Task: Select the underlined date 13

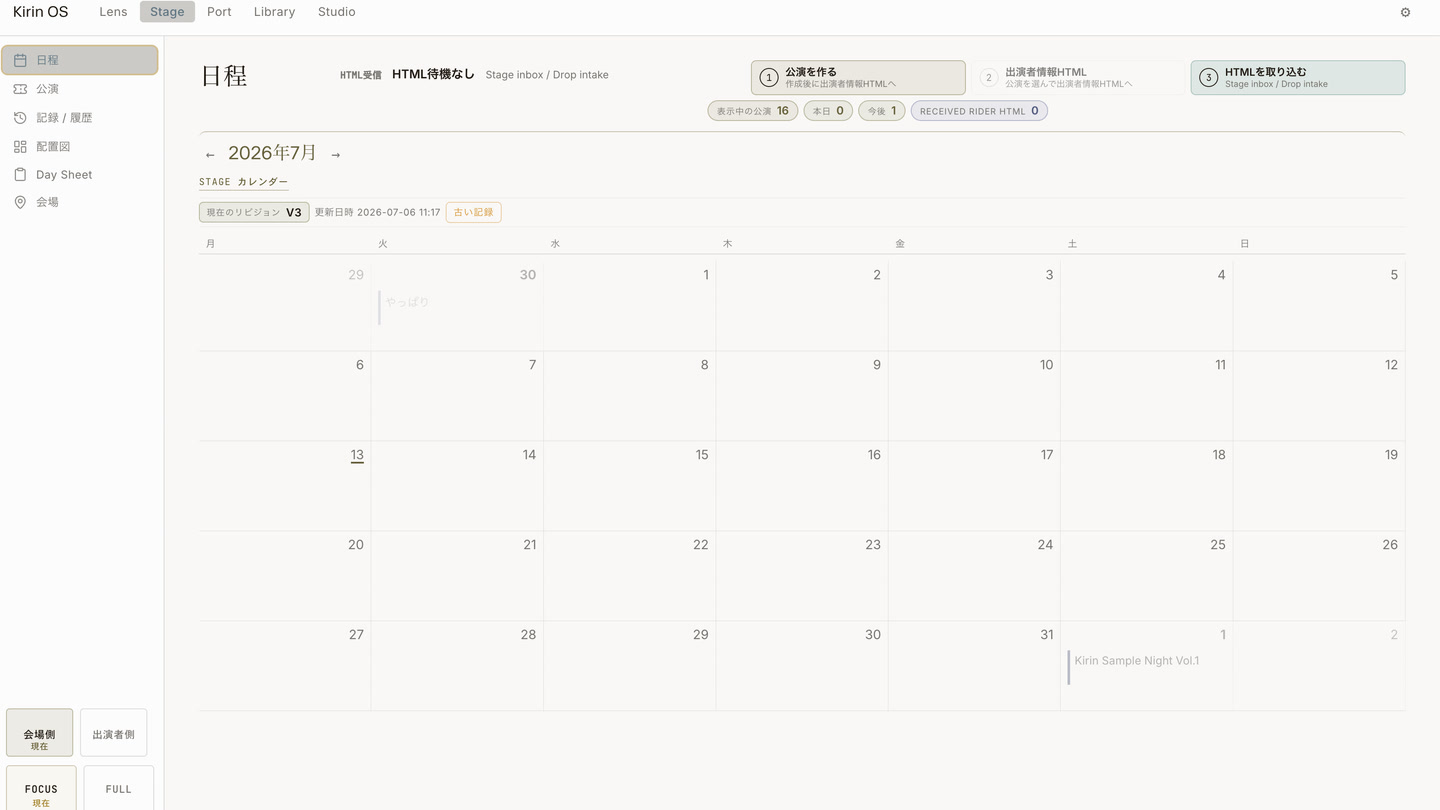Action: [x=357, y=455]
